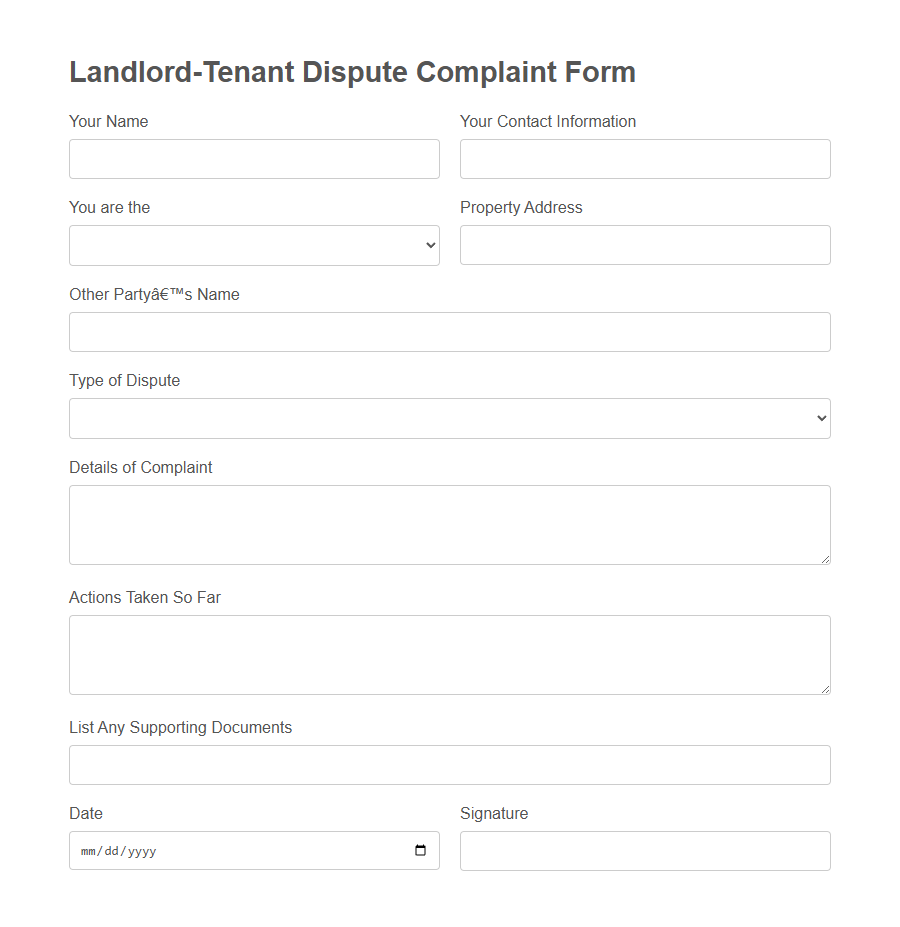
Task: Click inside the Your Name field
Action: pyautogui.click(x=254, y=158)
